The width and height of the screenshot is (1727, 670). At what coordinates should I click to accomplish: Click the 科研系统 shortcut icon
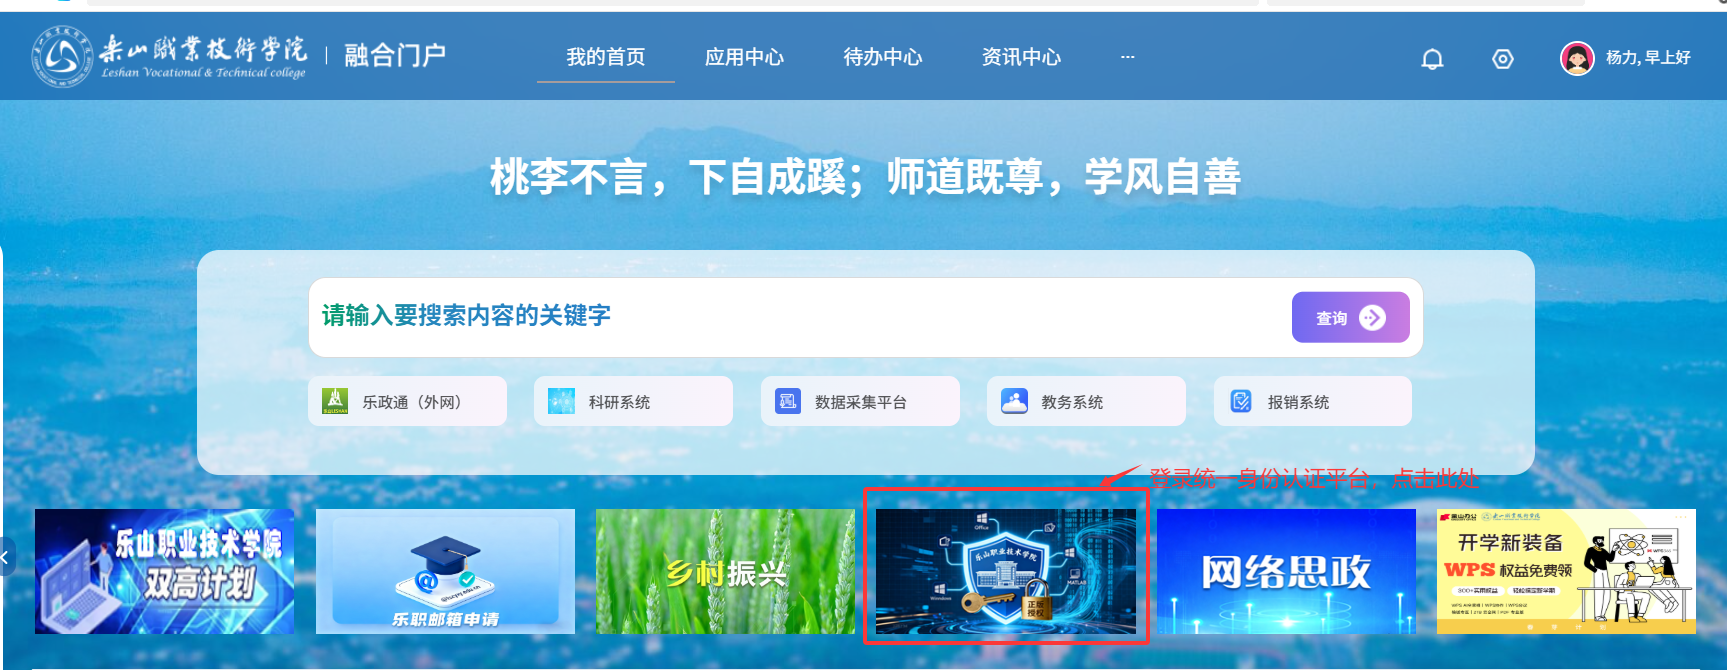(x=561, y=401)
